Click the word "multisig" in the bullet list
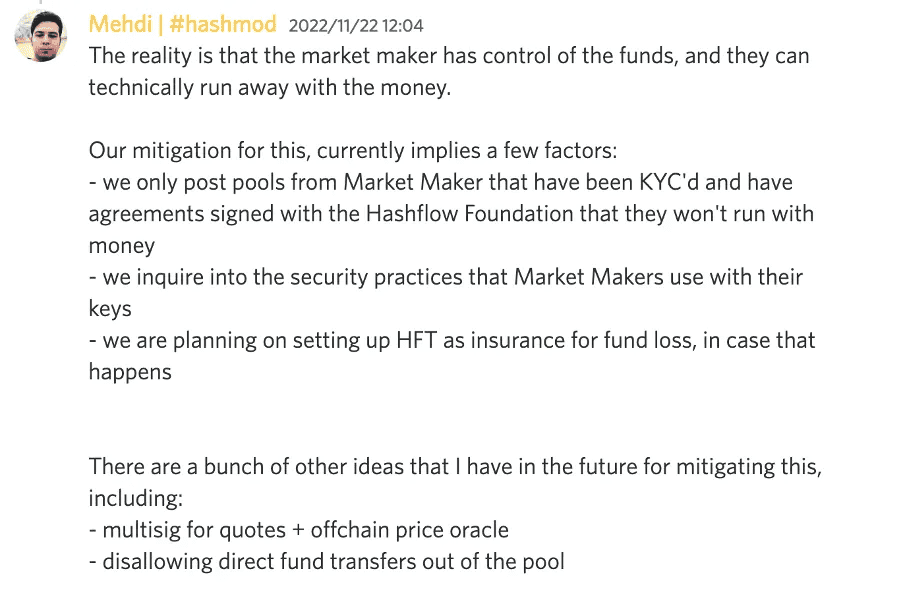Viewport: 904px width, 602px height. click(x=142, y=530)
